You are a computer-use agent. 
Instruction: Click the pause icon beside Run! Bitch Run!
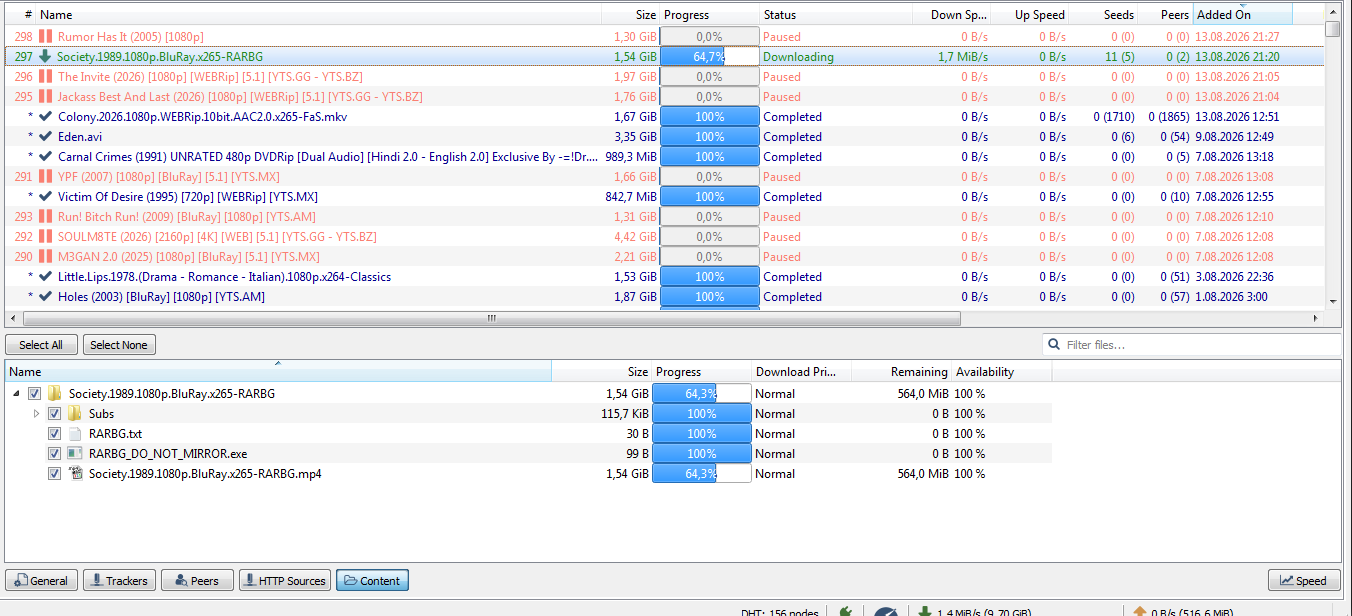coord(45,217)
